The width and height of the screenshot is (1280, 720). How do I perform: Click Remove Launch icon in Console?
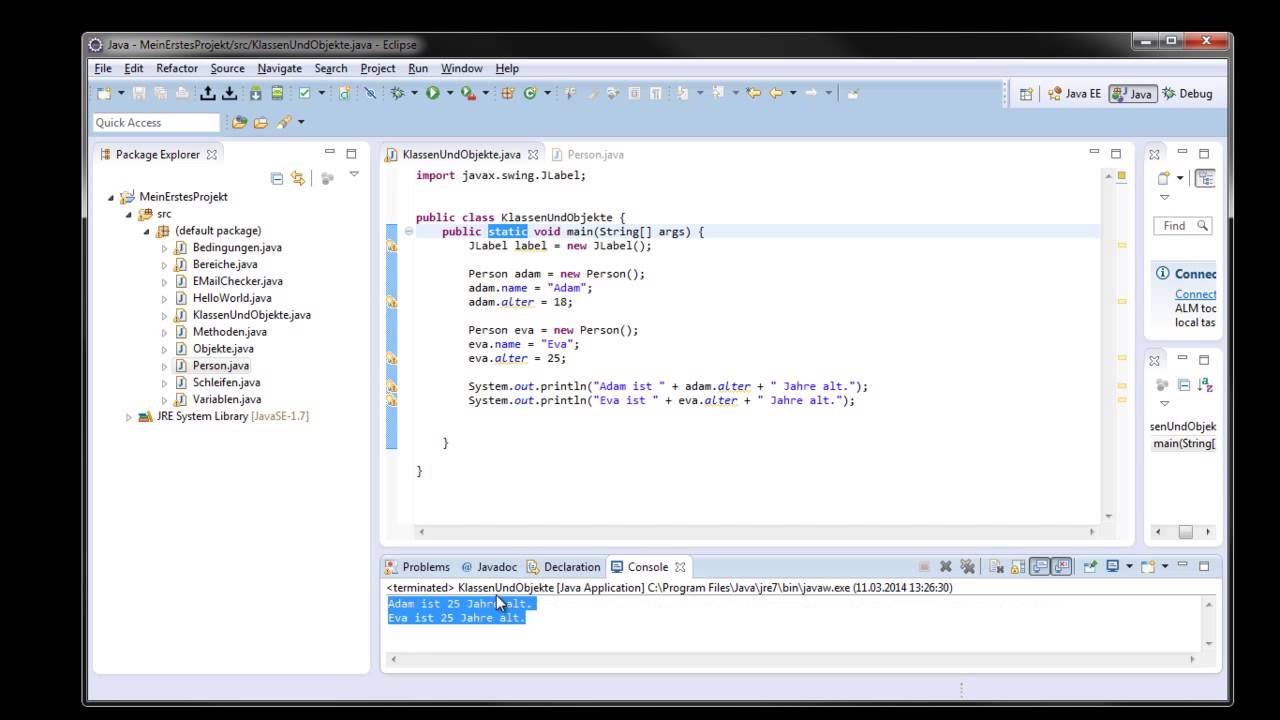coord(946,566)
